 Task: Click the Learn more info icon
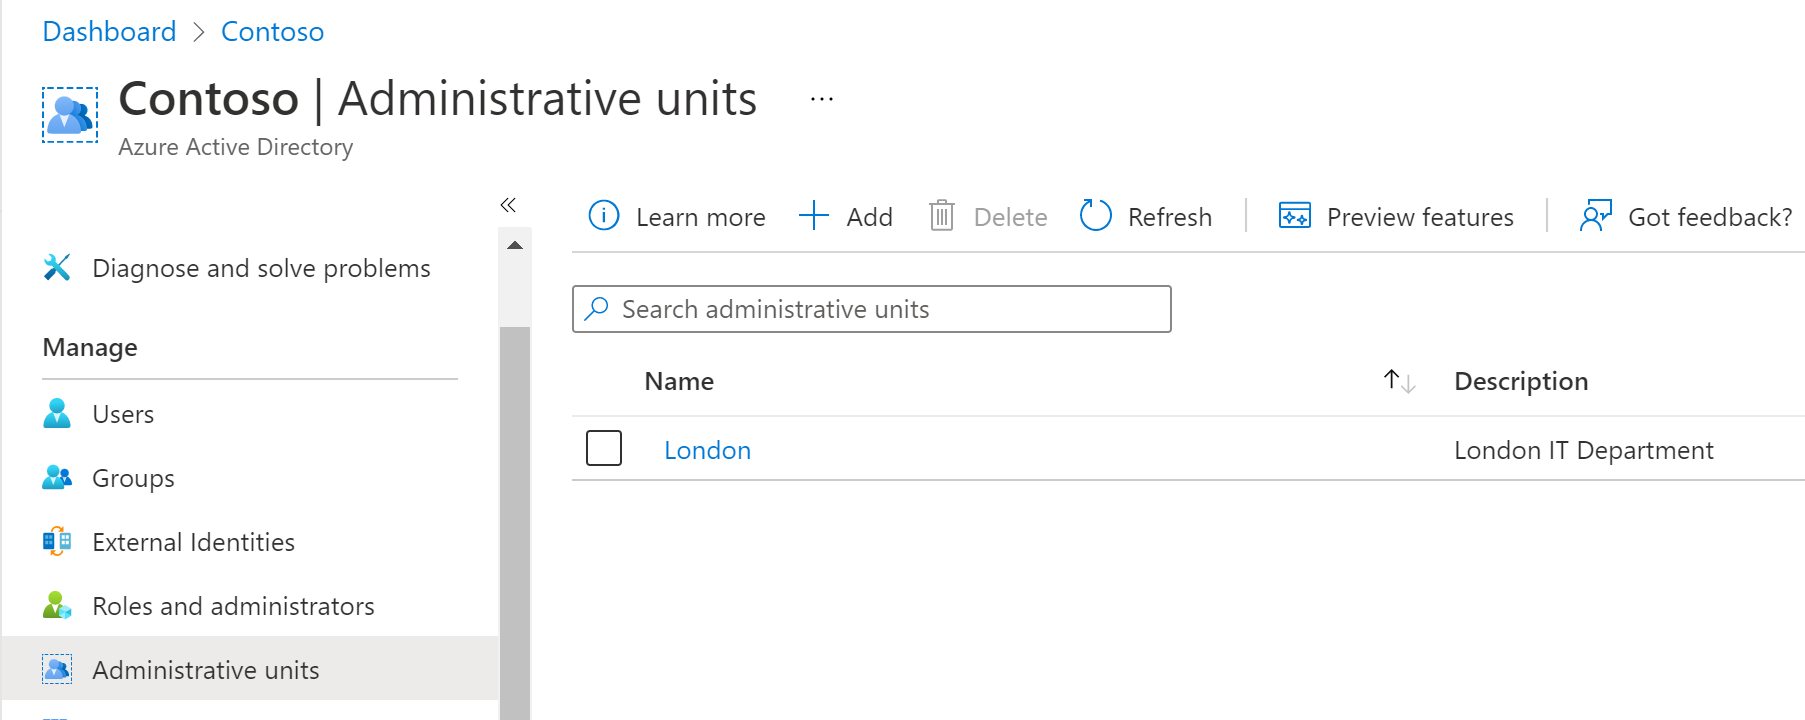coord(604,216)
